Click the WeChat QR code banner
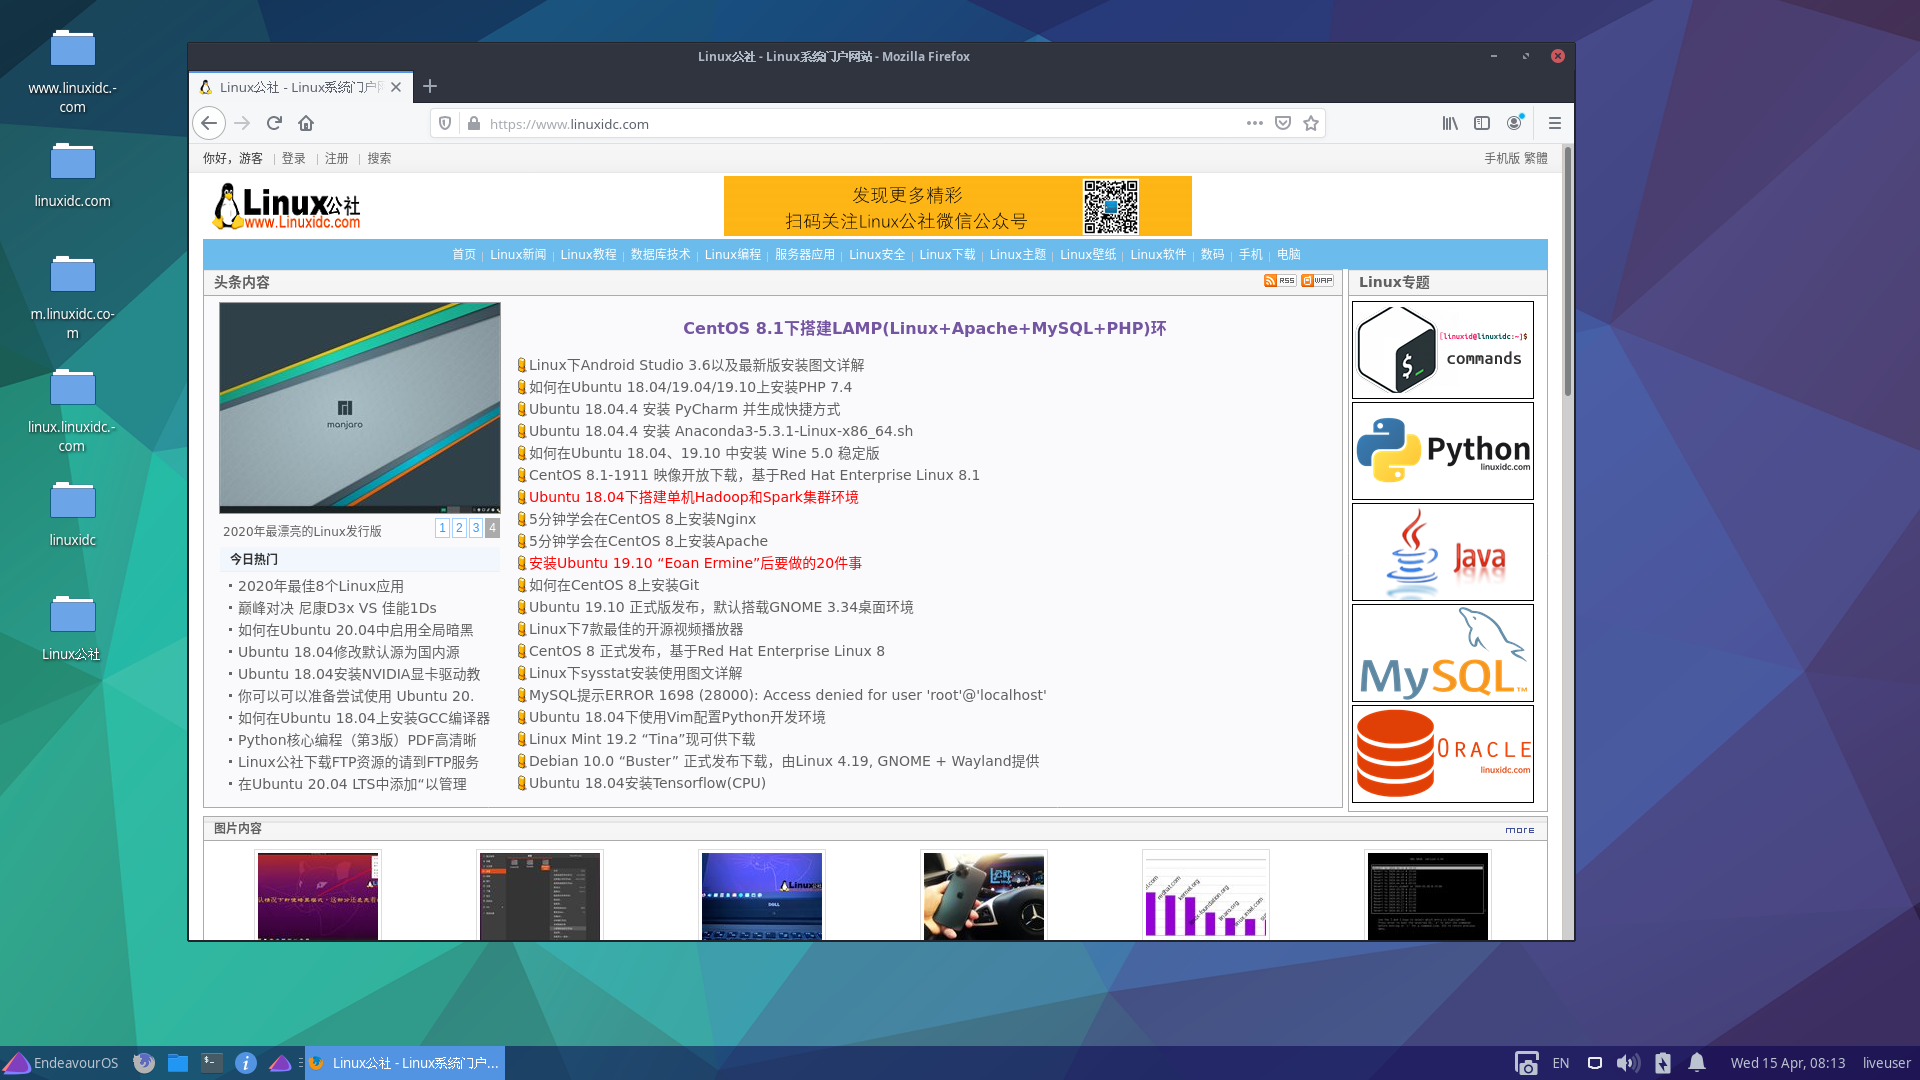The height and width of the screenshot is (1080, 1920). click(x=957, y=206)
